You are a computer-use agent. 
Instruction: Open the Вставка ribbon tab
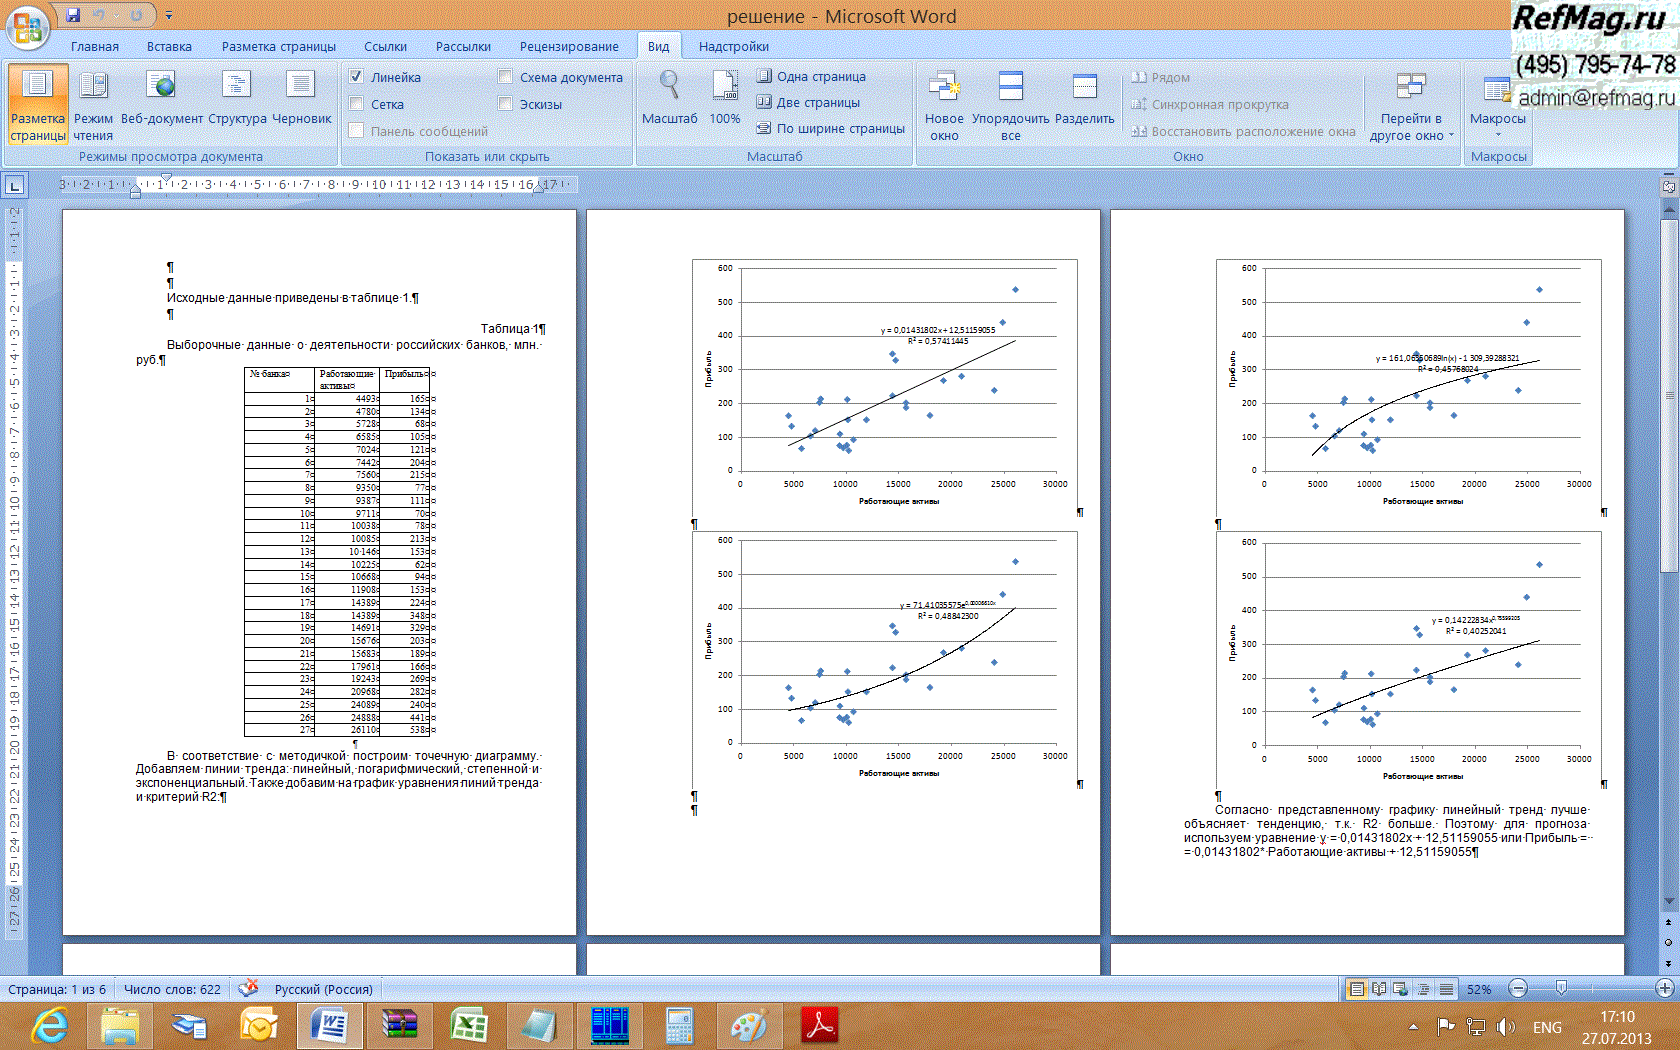(x=169, y=46)
